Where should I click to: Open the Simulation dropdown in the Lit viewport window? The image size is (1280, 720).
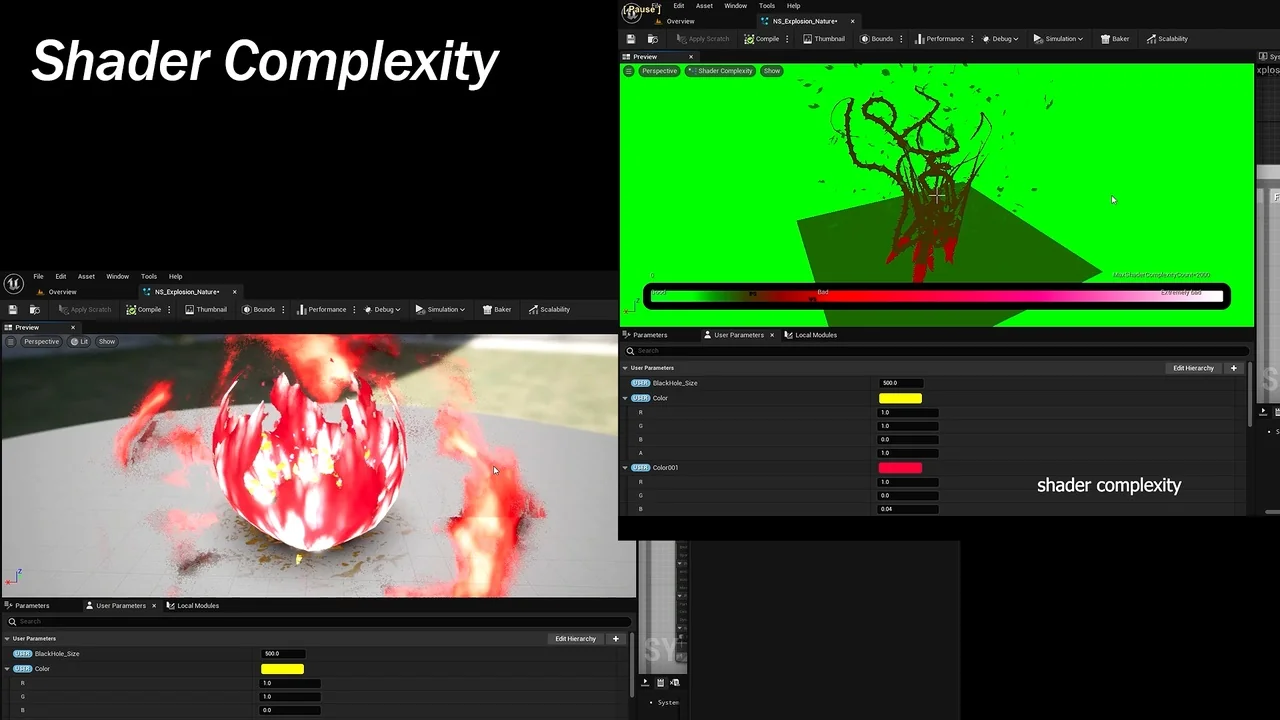[440, 310]
